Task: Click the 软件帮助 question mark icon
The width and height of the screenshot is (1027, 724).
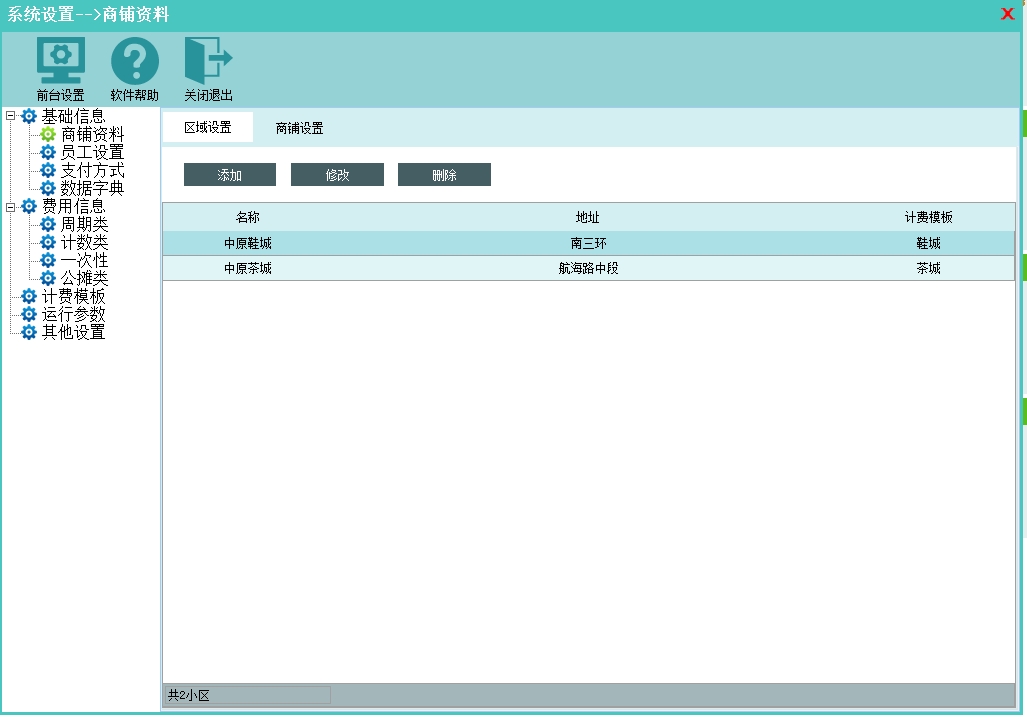Action: pos(134,62)
